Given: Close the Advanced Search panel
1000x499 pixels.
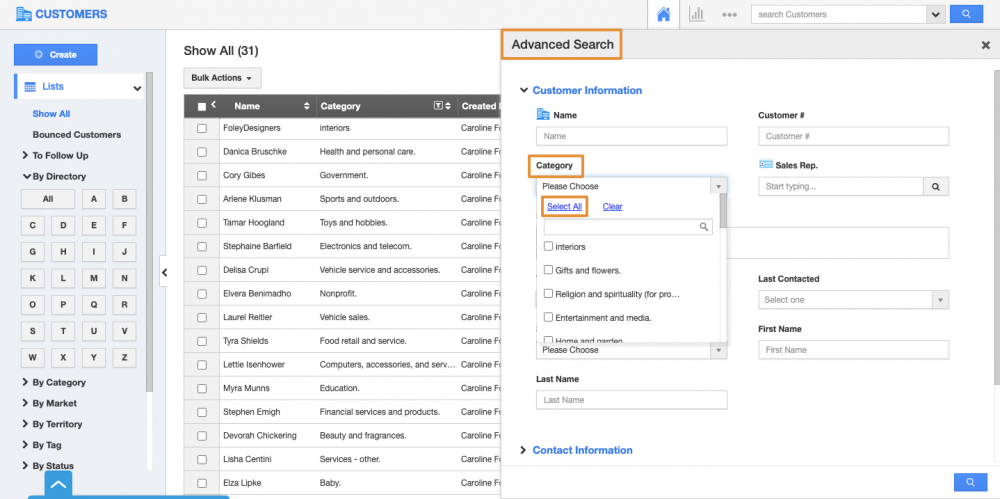Looking at the screenshot, I should (x=985, y=45).
